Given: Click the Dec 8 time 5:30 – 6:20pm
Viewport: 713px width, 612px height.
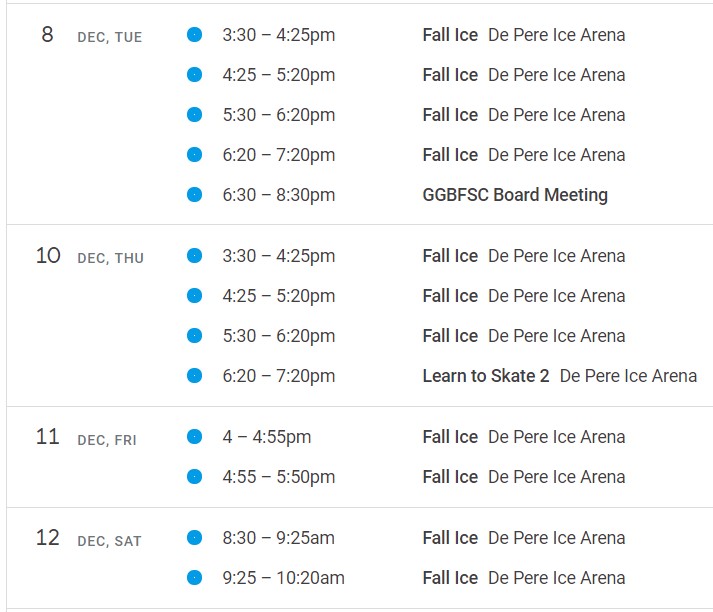Looking at the screenshot, I should (279, 115).
